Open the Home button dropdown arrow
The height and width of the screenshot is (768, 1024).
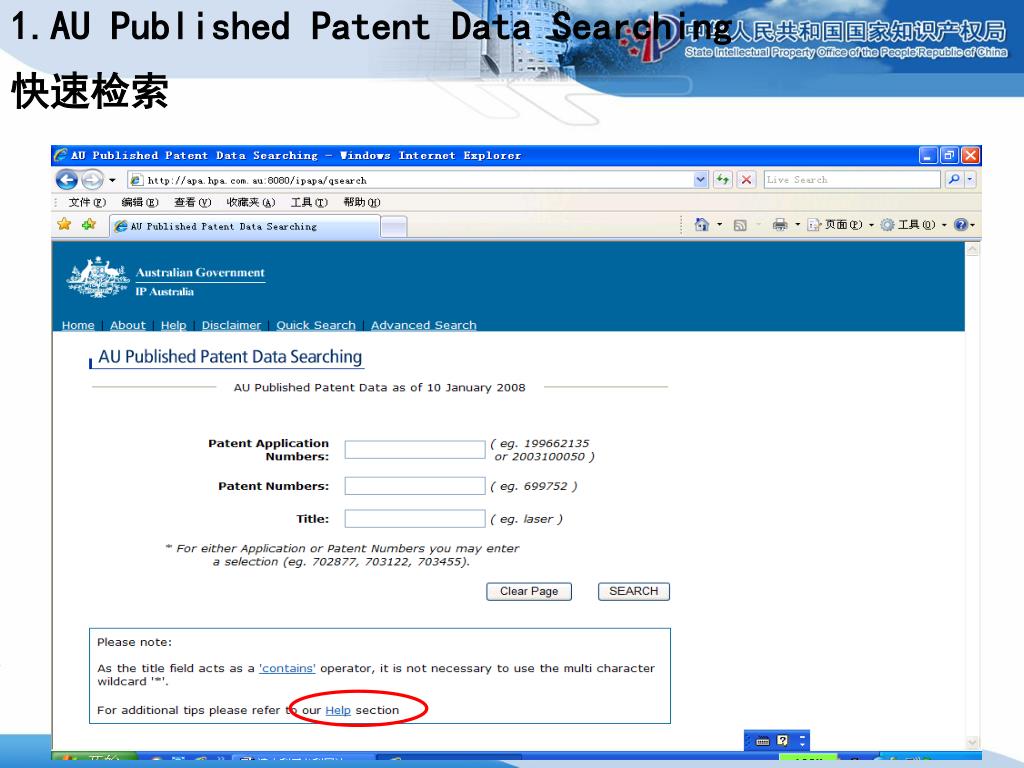[x=720, y=225]
